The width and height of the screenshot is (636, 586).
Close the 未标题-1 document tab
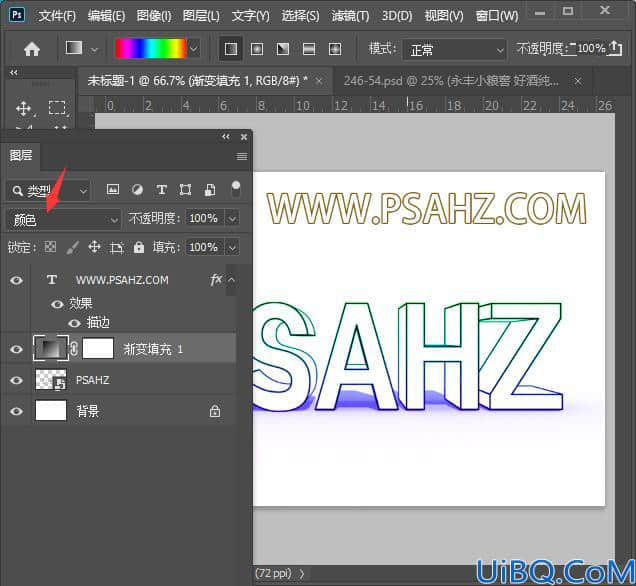click(x=319, y=82)
